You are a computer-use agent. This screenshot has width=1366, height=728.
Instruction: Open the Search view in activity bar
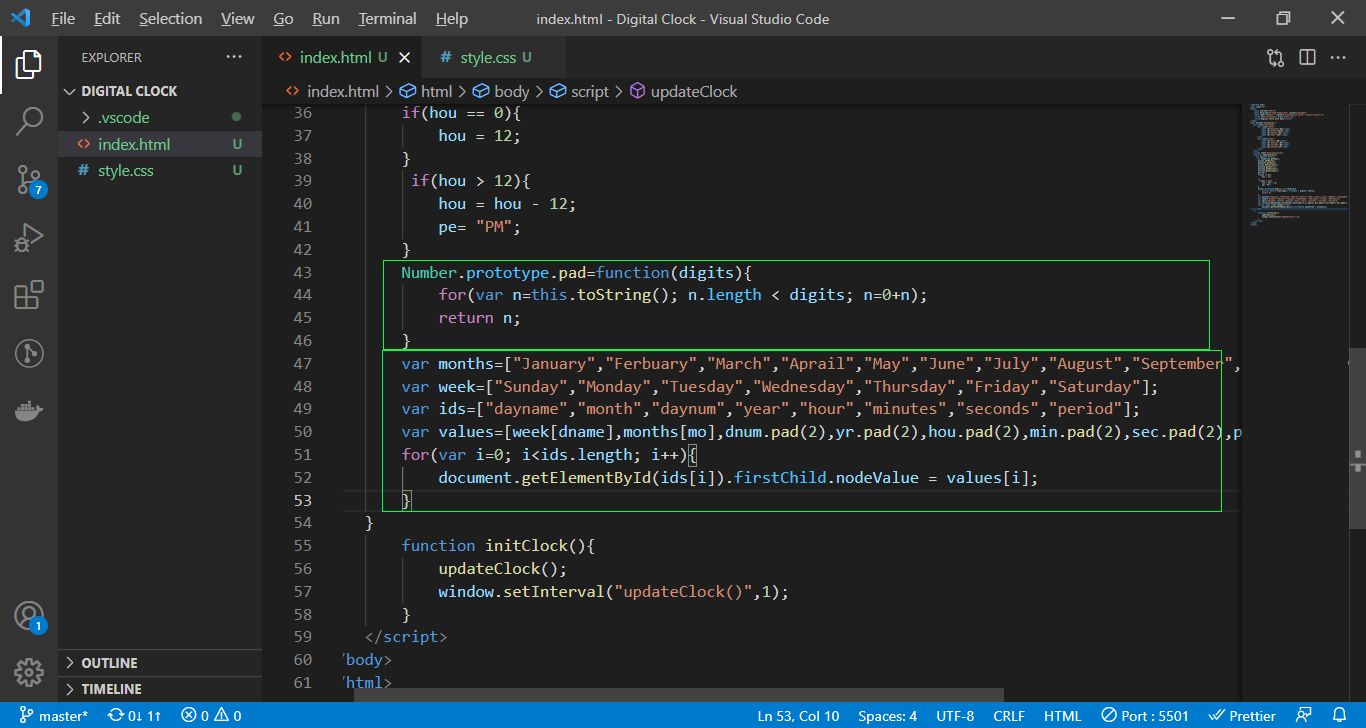(x=29, y=121)
